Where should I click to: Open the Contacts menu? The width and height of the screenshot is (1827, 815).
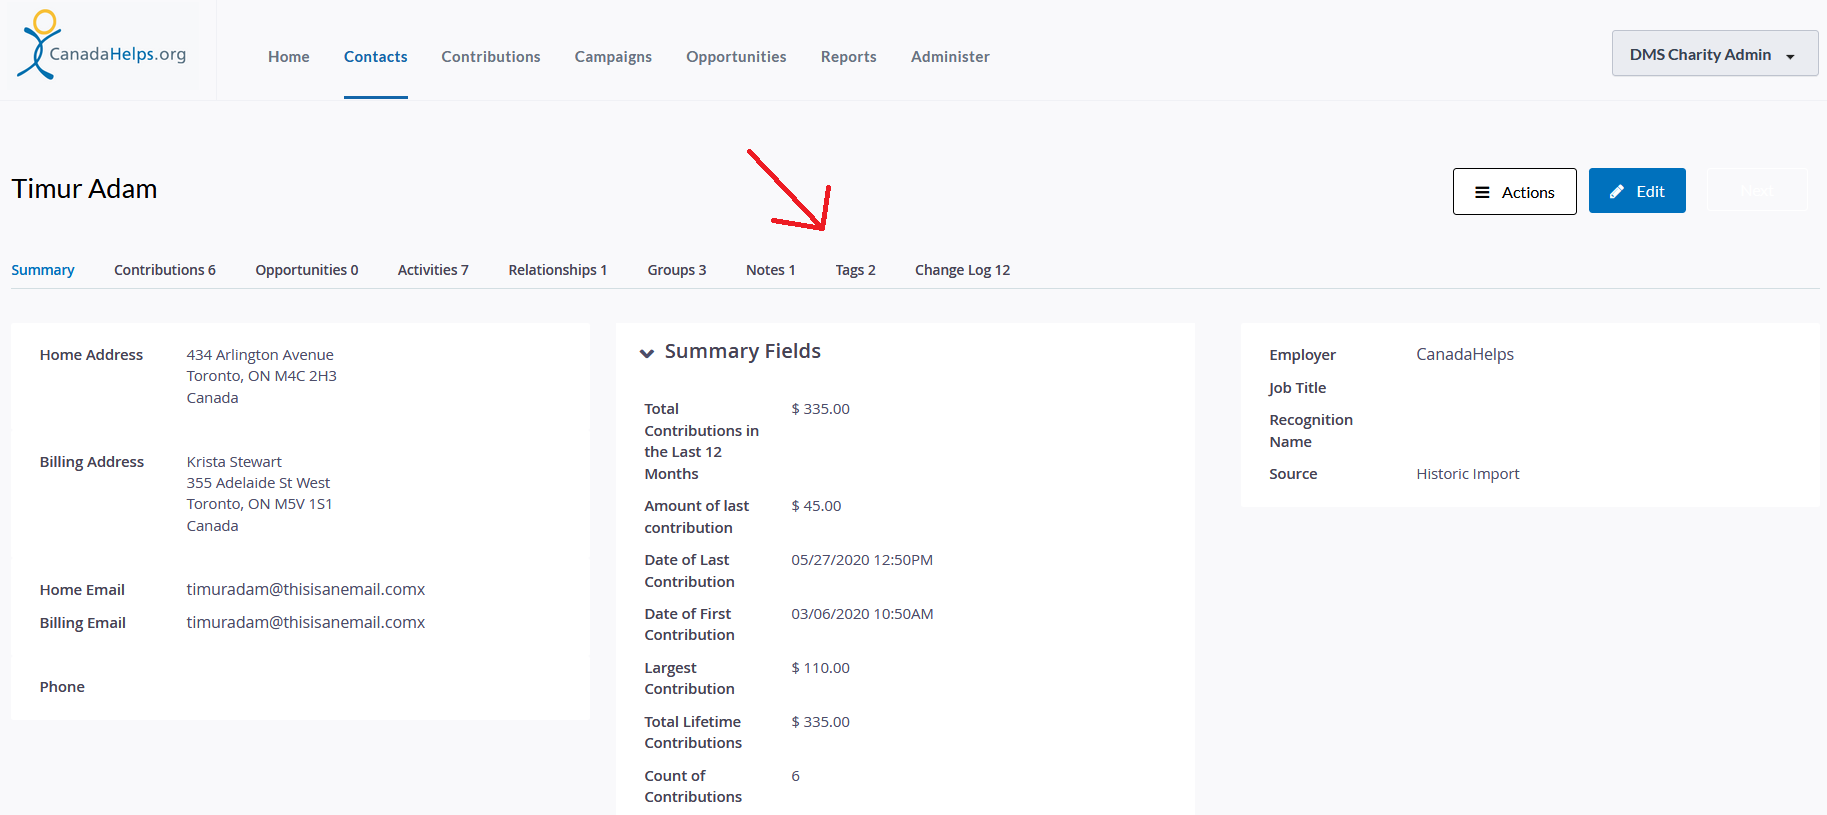pyautogui.click(x=376, y=57)
